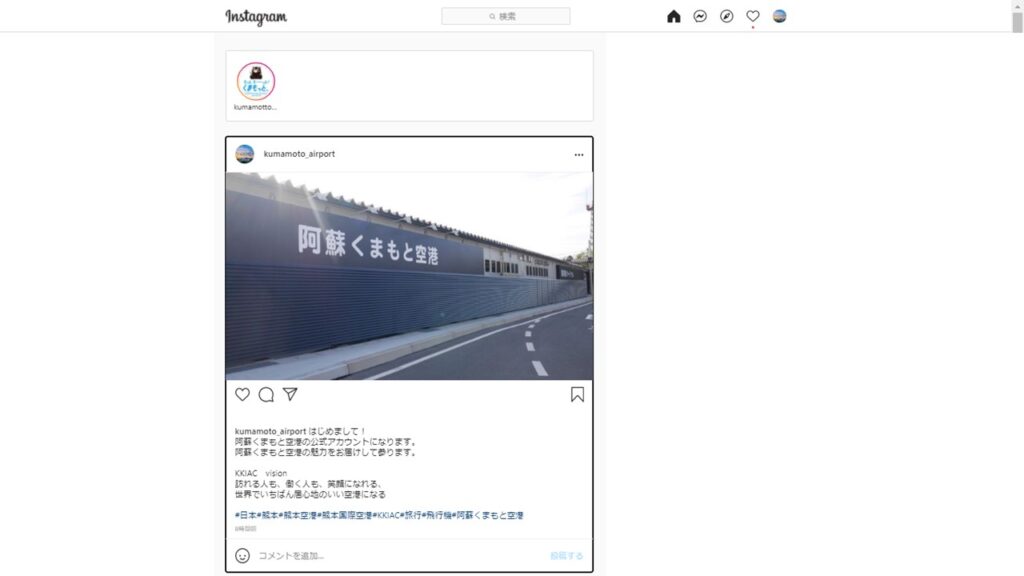The image size is (1024, 576).
Task: Open Messenger direct messages icon
Action: coord(700,16)
